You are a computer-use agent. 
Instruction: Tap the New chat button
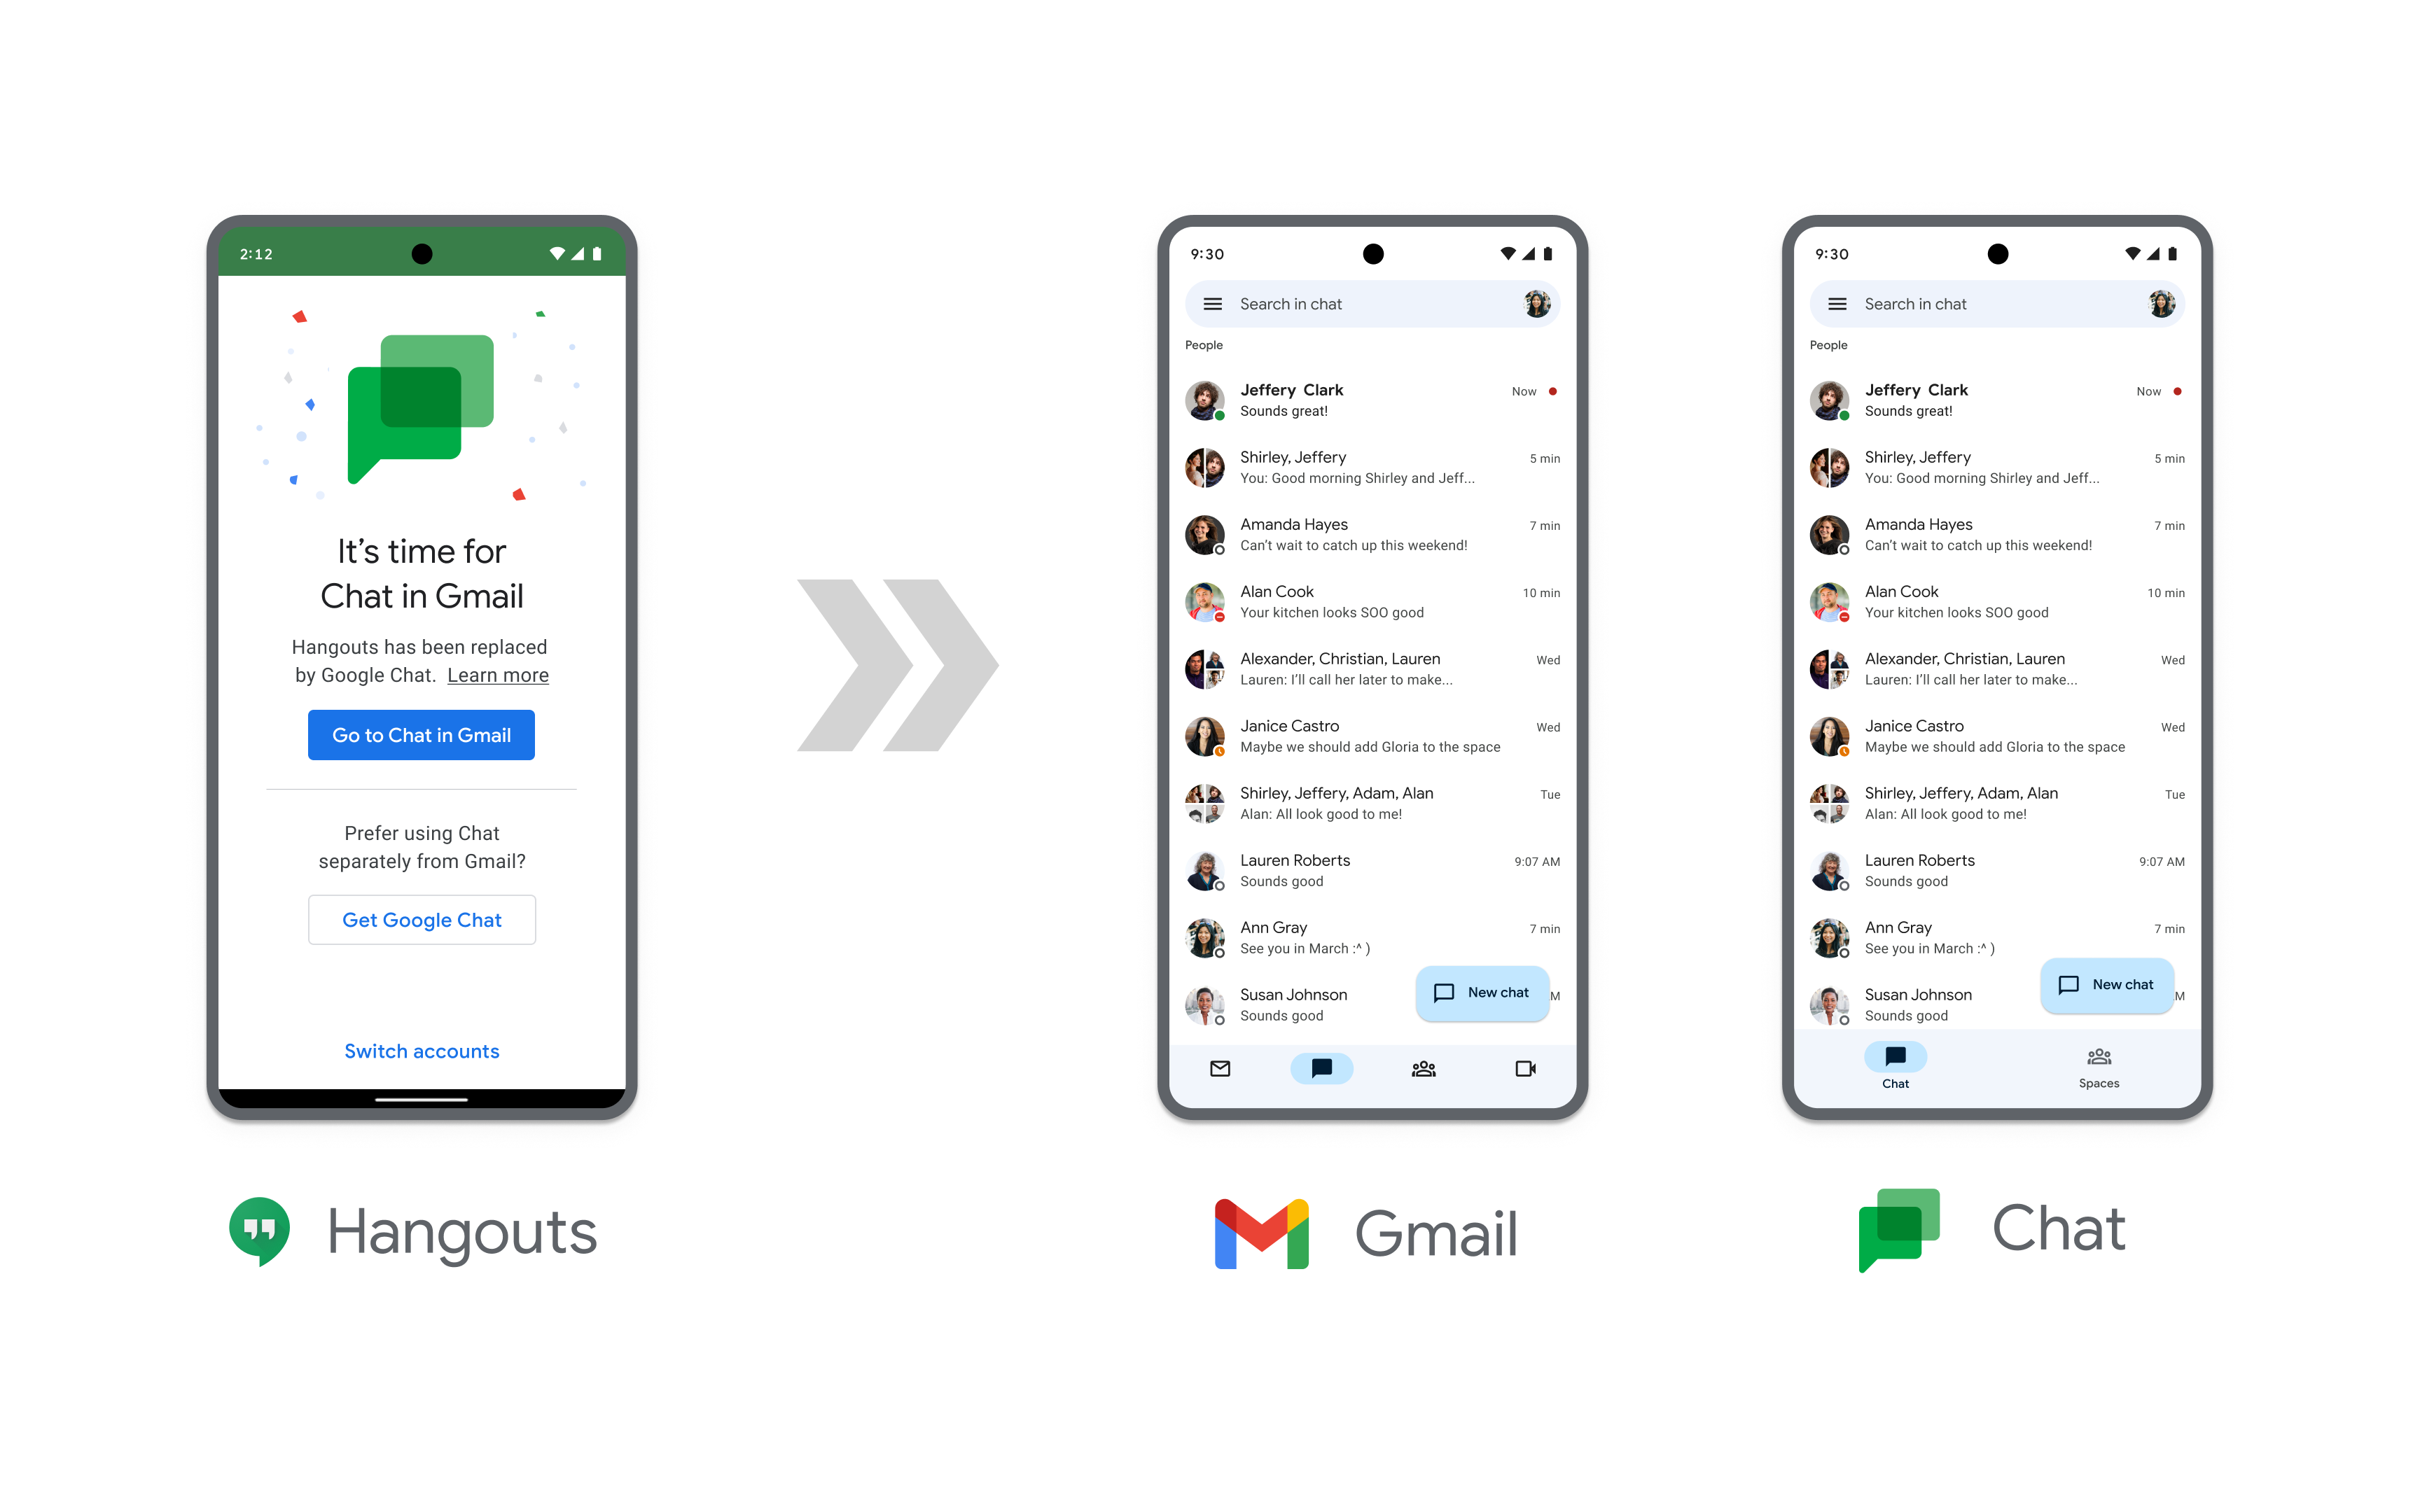(x=1482, y=993)
